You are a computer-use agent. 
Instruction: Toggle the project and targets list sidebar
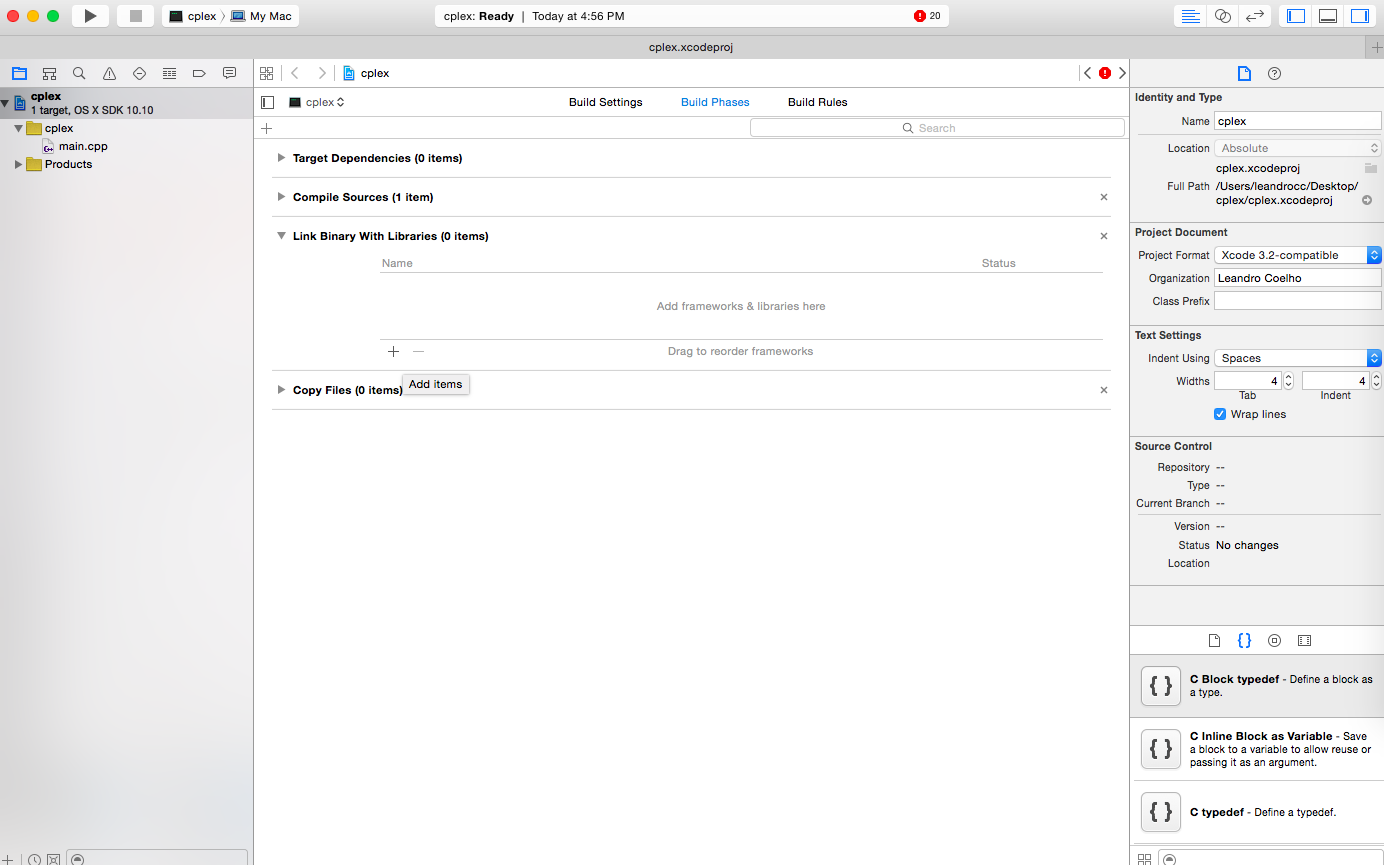point(267,102)
